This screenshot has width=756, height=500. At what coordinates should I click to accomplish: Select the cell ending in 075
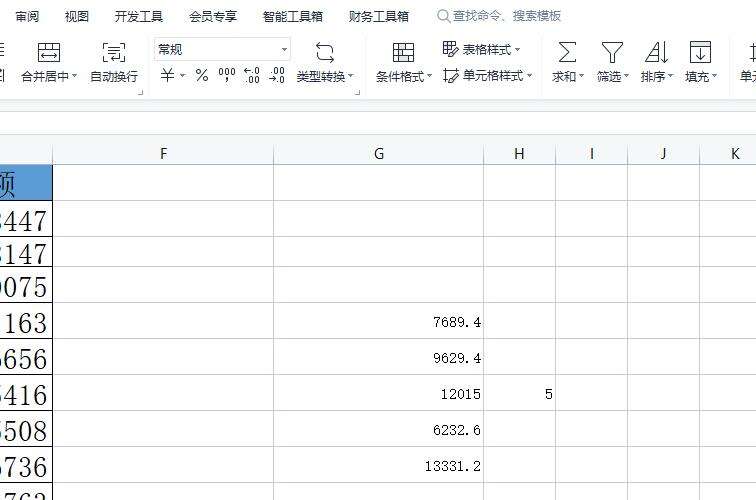pyautogui.click(x=26, y=285)
